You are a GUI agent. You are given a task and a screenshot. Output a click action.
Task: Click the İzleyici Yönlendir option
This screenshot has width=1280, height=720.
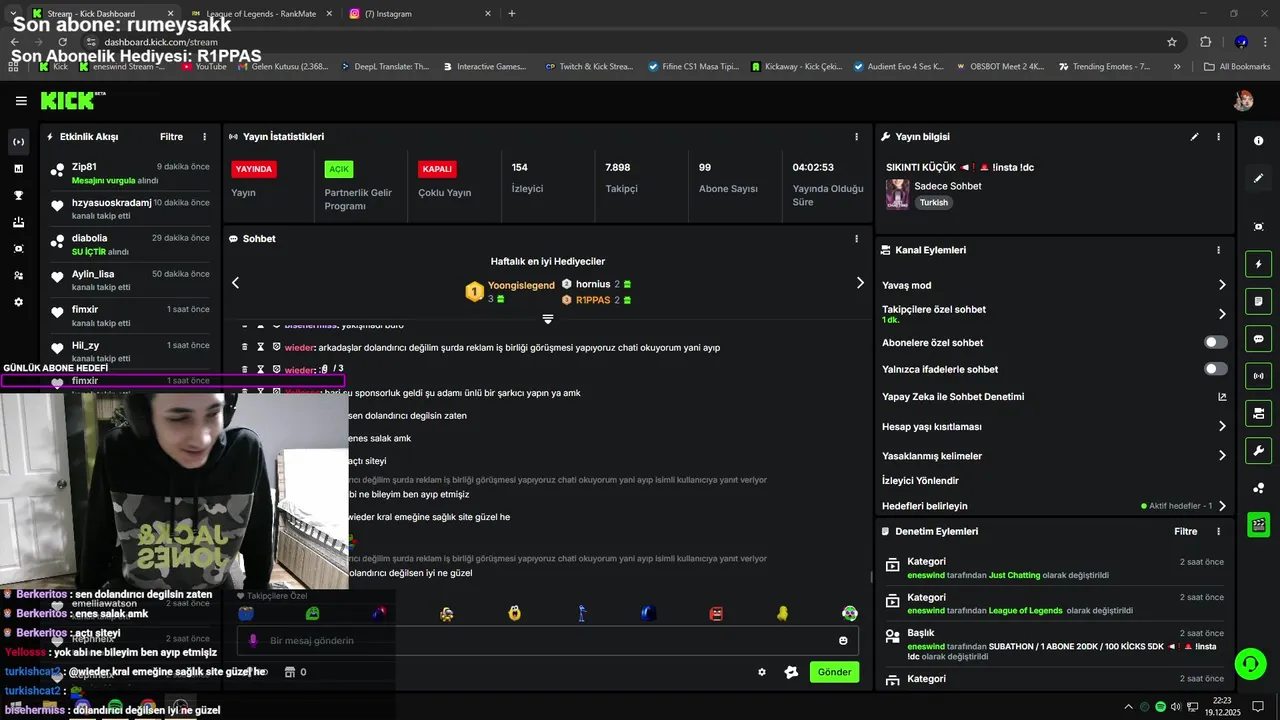coord(920,481)
